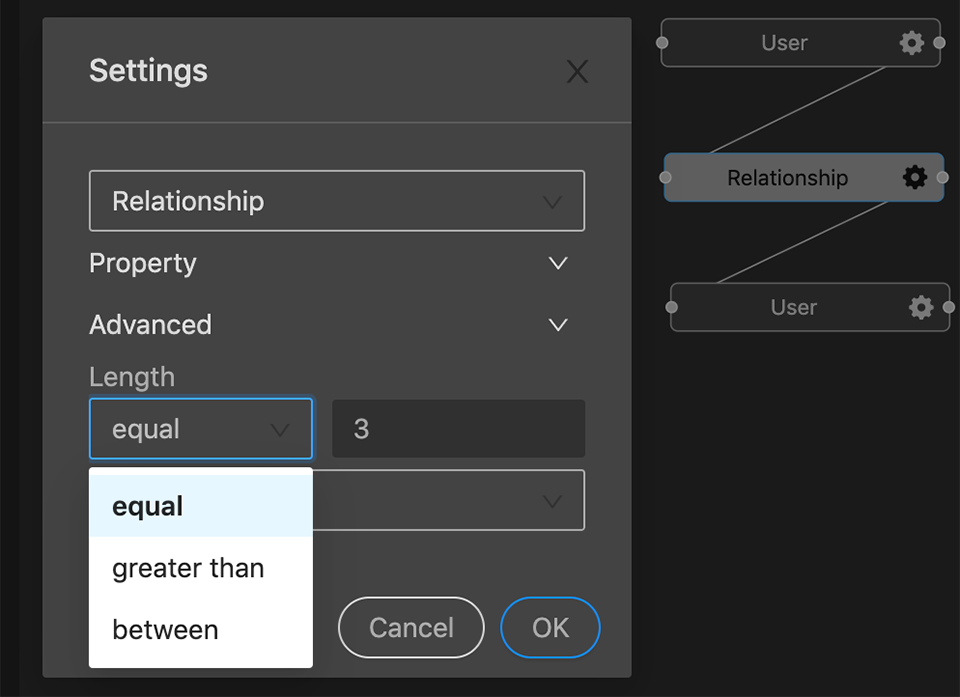Click left port of User node above Relationship

point(662,43)
